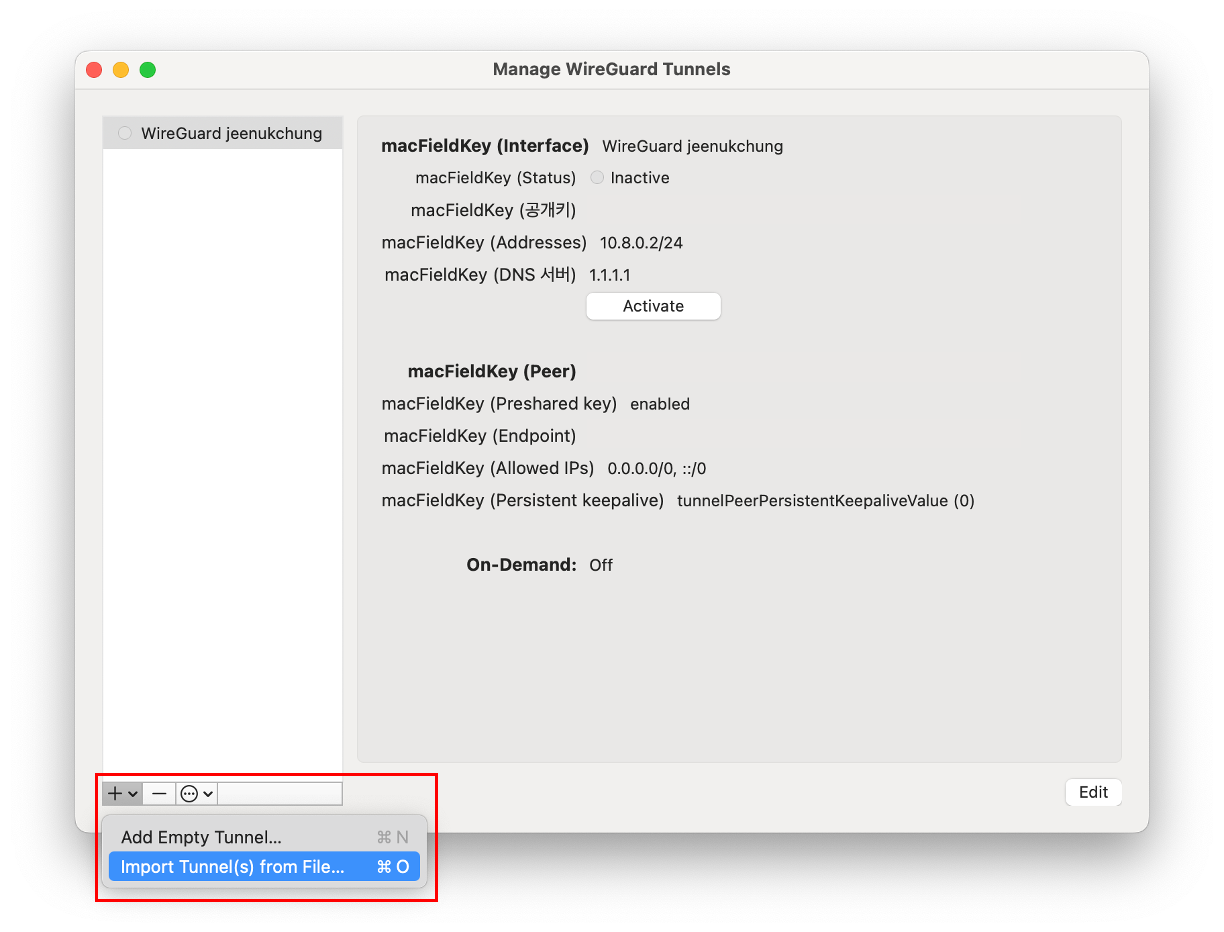Click the Activate button
The height and width of the screenshot is (932, 1224).
653,306
